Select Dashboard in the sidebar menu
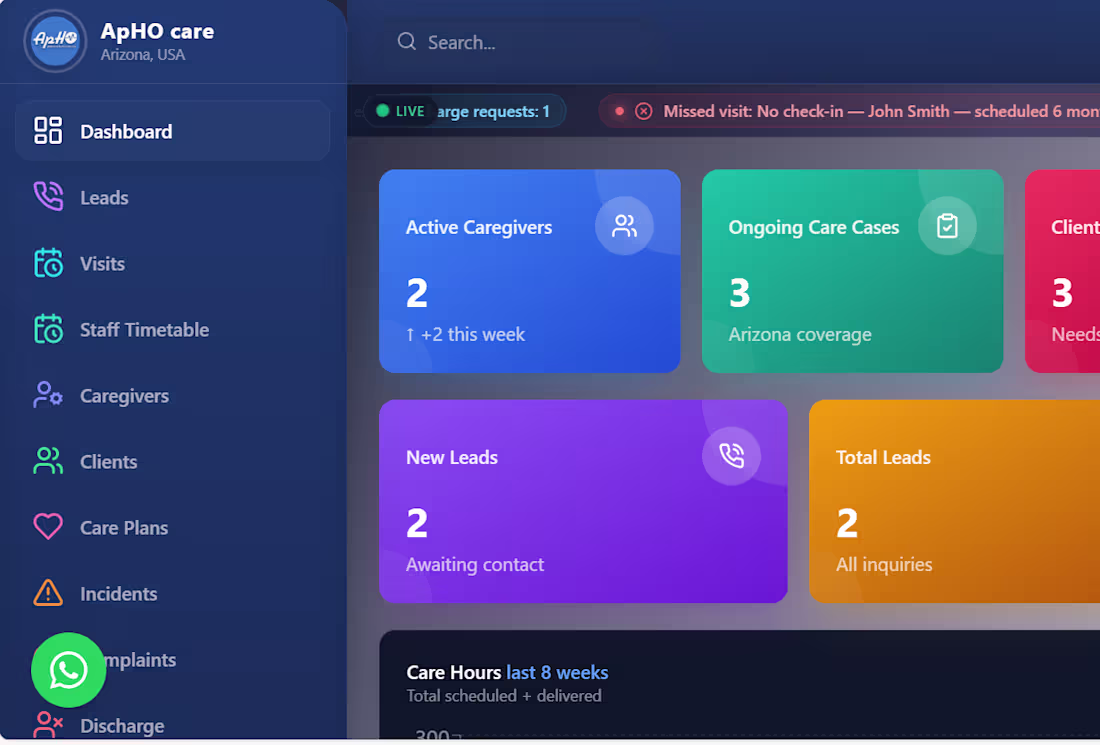1100x745 pixels. point(126,130)
